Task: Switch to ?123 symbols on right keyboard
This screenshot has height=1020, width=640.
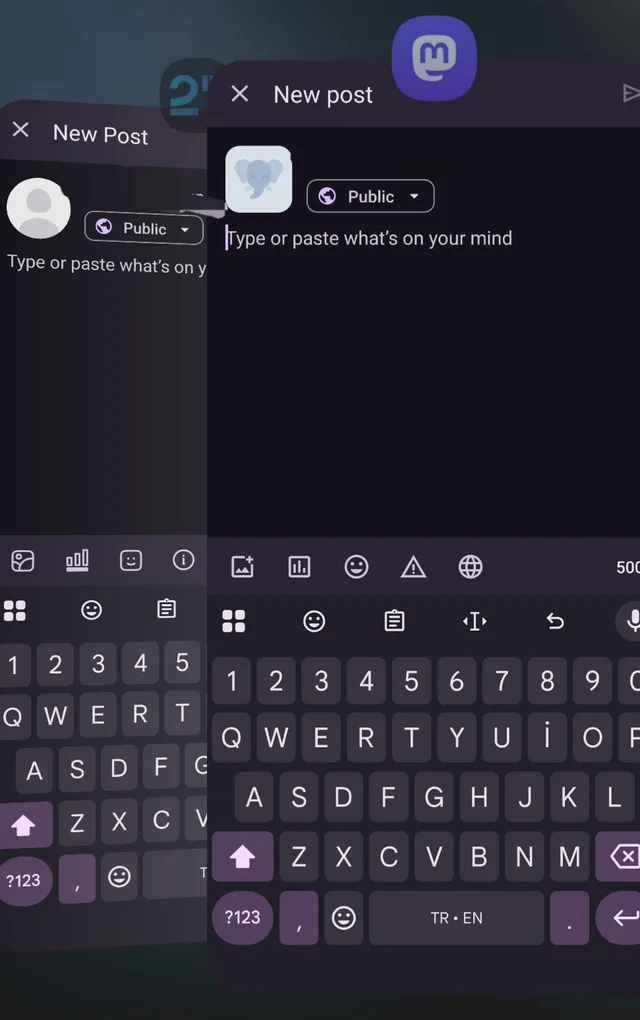Action: (x=243, y=918)
